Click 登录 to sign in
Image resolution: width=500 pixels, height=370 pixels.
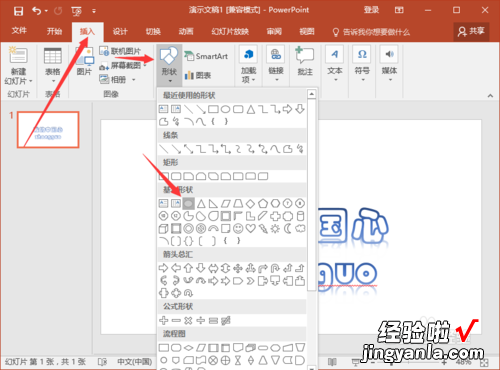pos(371,10)
